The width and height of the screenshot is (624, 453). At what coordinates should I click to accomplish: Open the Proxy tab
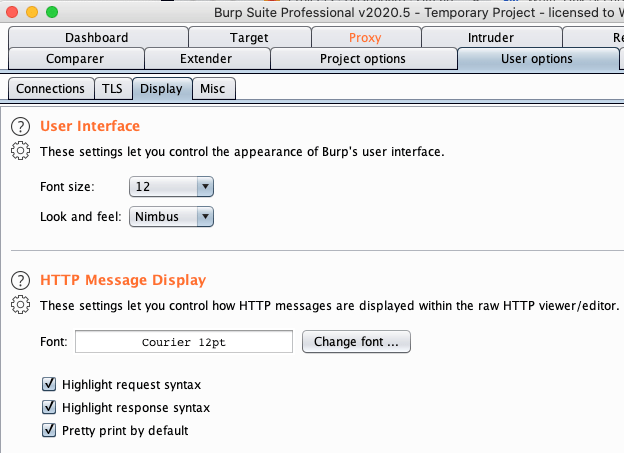pyautogui.click(x=364, y=38)
